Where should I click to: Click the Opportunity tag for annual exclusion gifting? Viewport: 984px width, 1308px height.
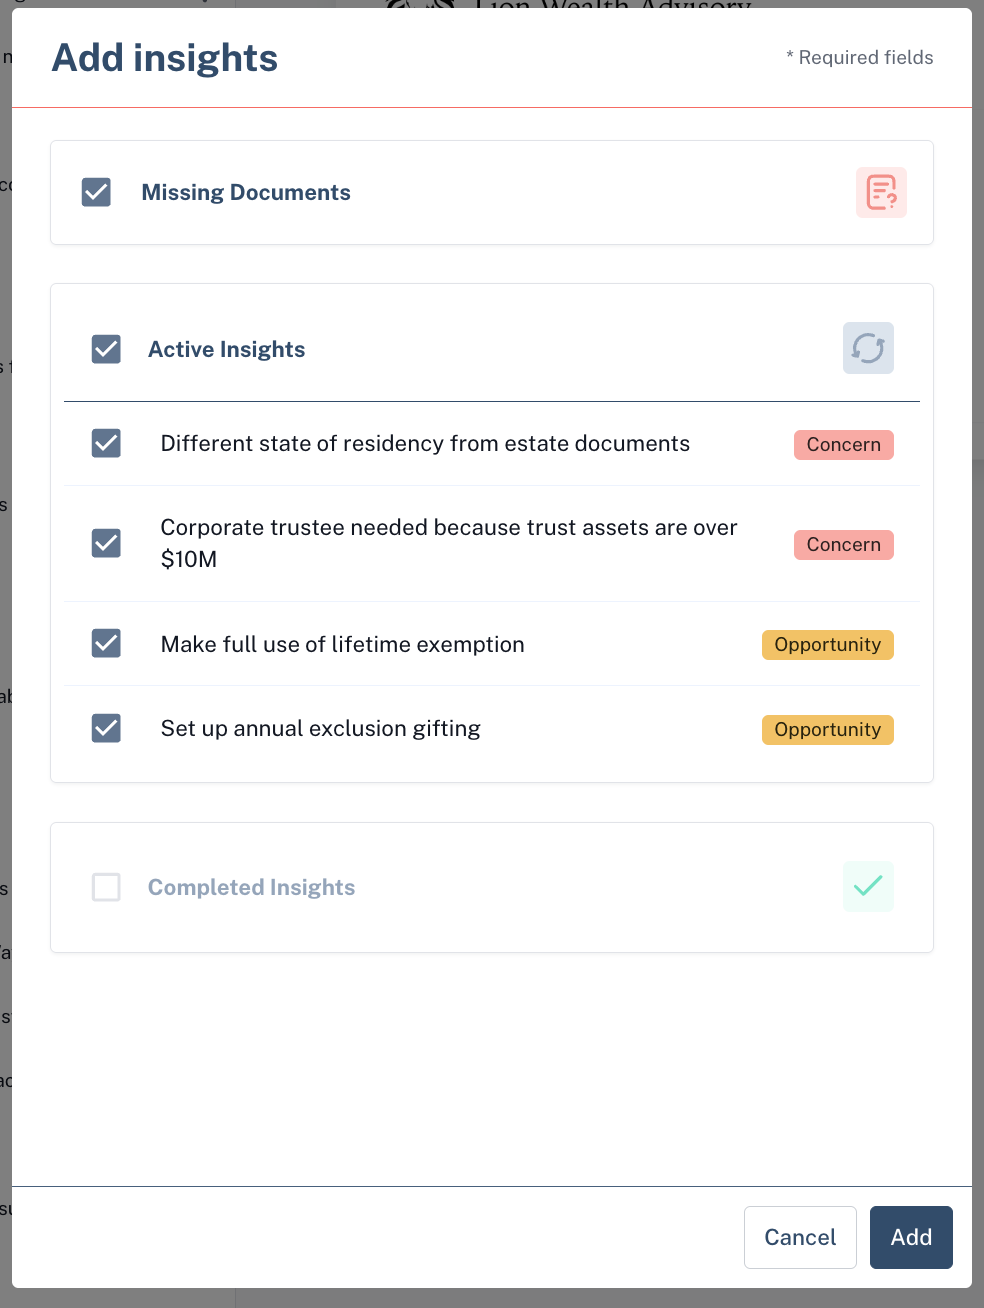[x=828, y=730]
